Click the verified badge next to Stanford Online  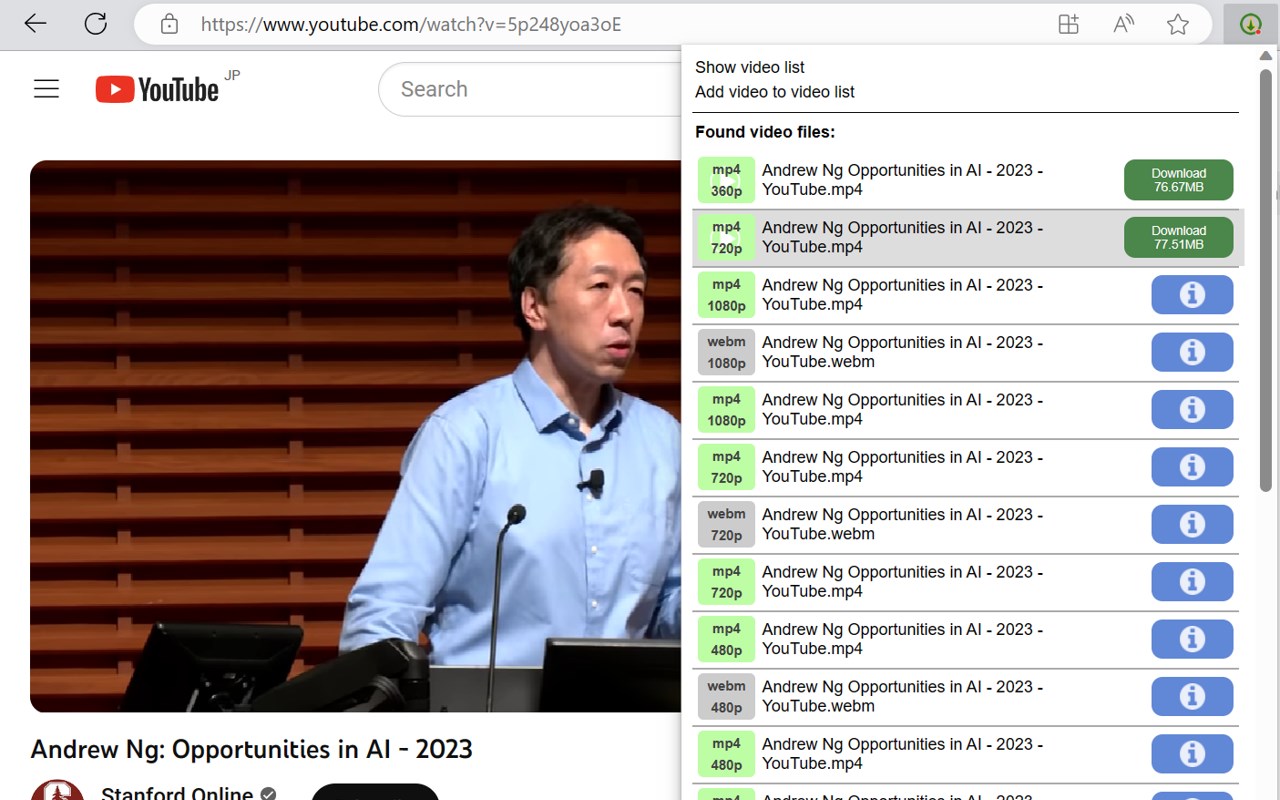(268, 794)
